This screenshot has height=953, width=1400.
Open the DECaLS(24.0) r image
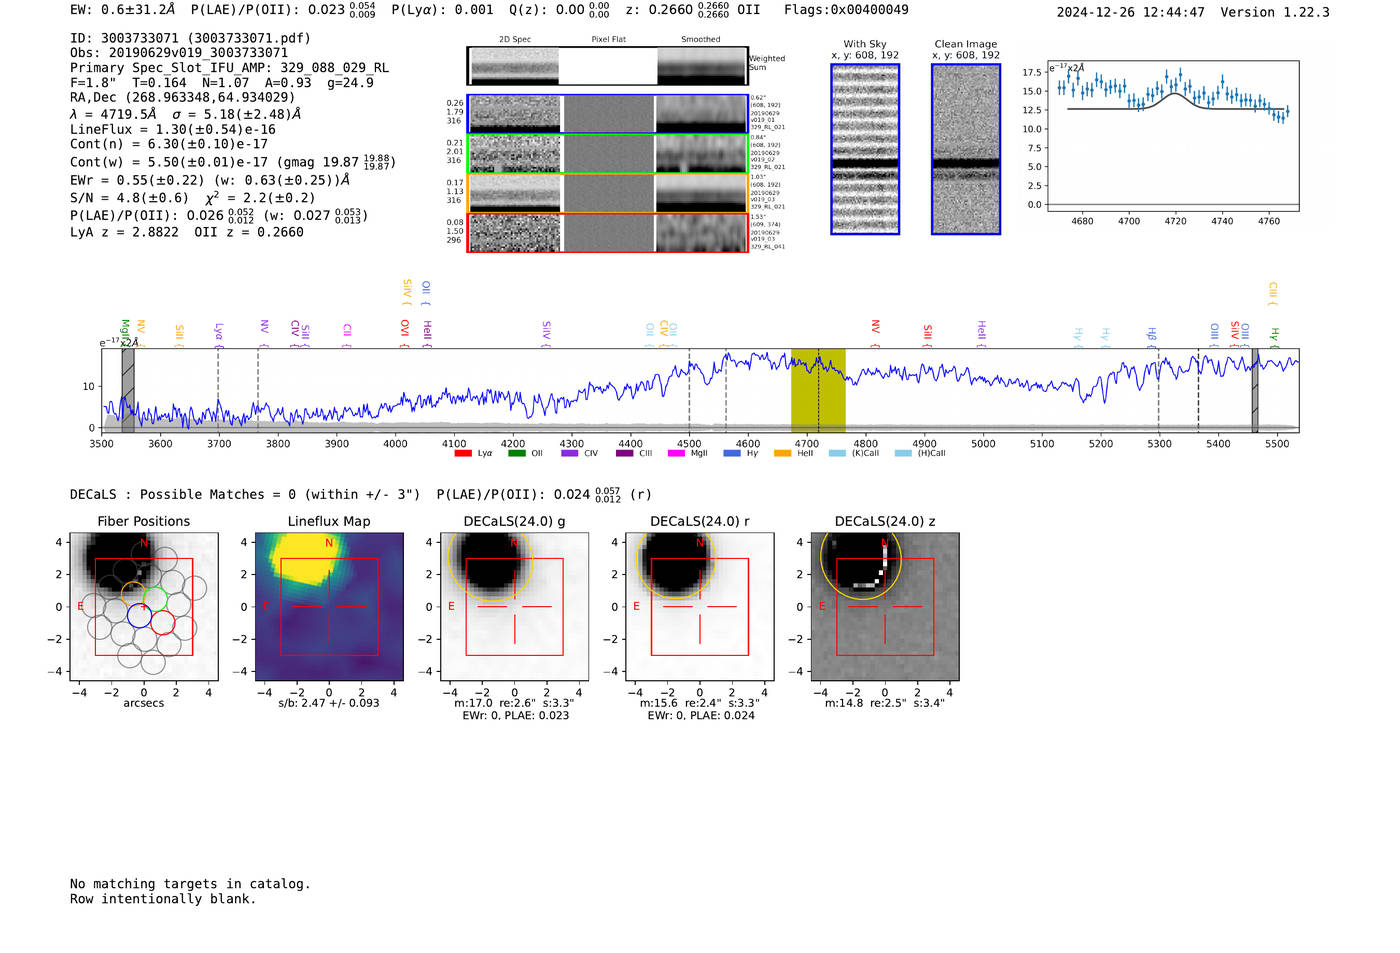[x=699, y=606]
